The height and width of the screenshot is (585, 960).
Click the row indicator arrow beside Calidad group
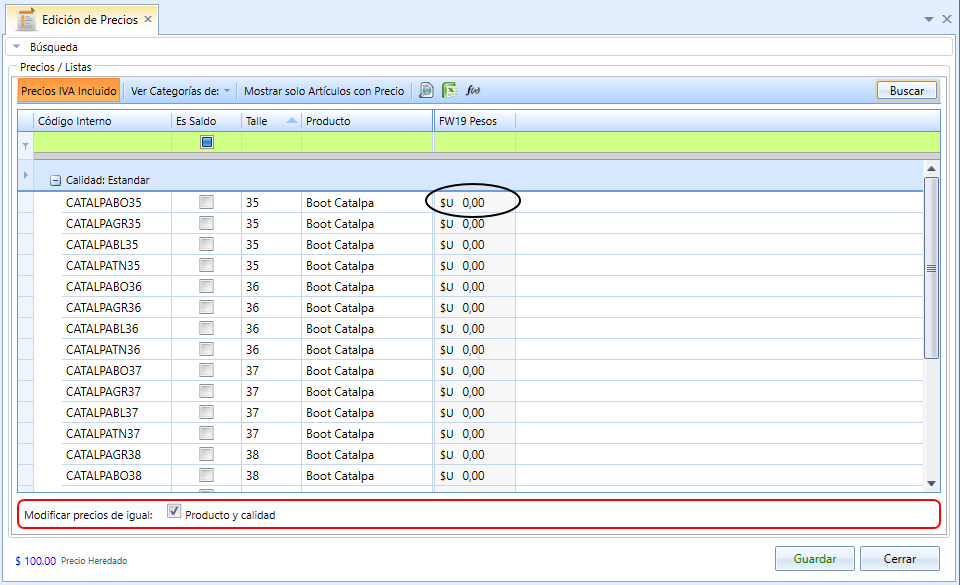[x=26, y=175]
